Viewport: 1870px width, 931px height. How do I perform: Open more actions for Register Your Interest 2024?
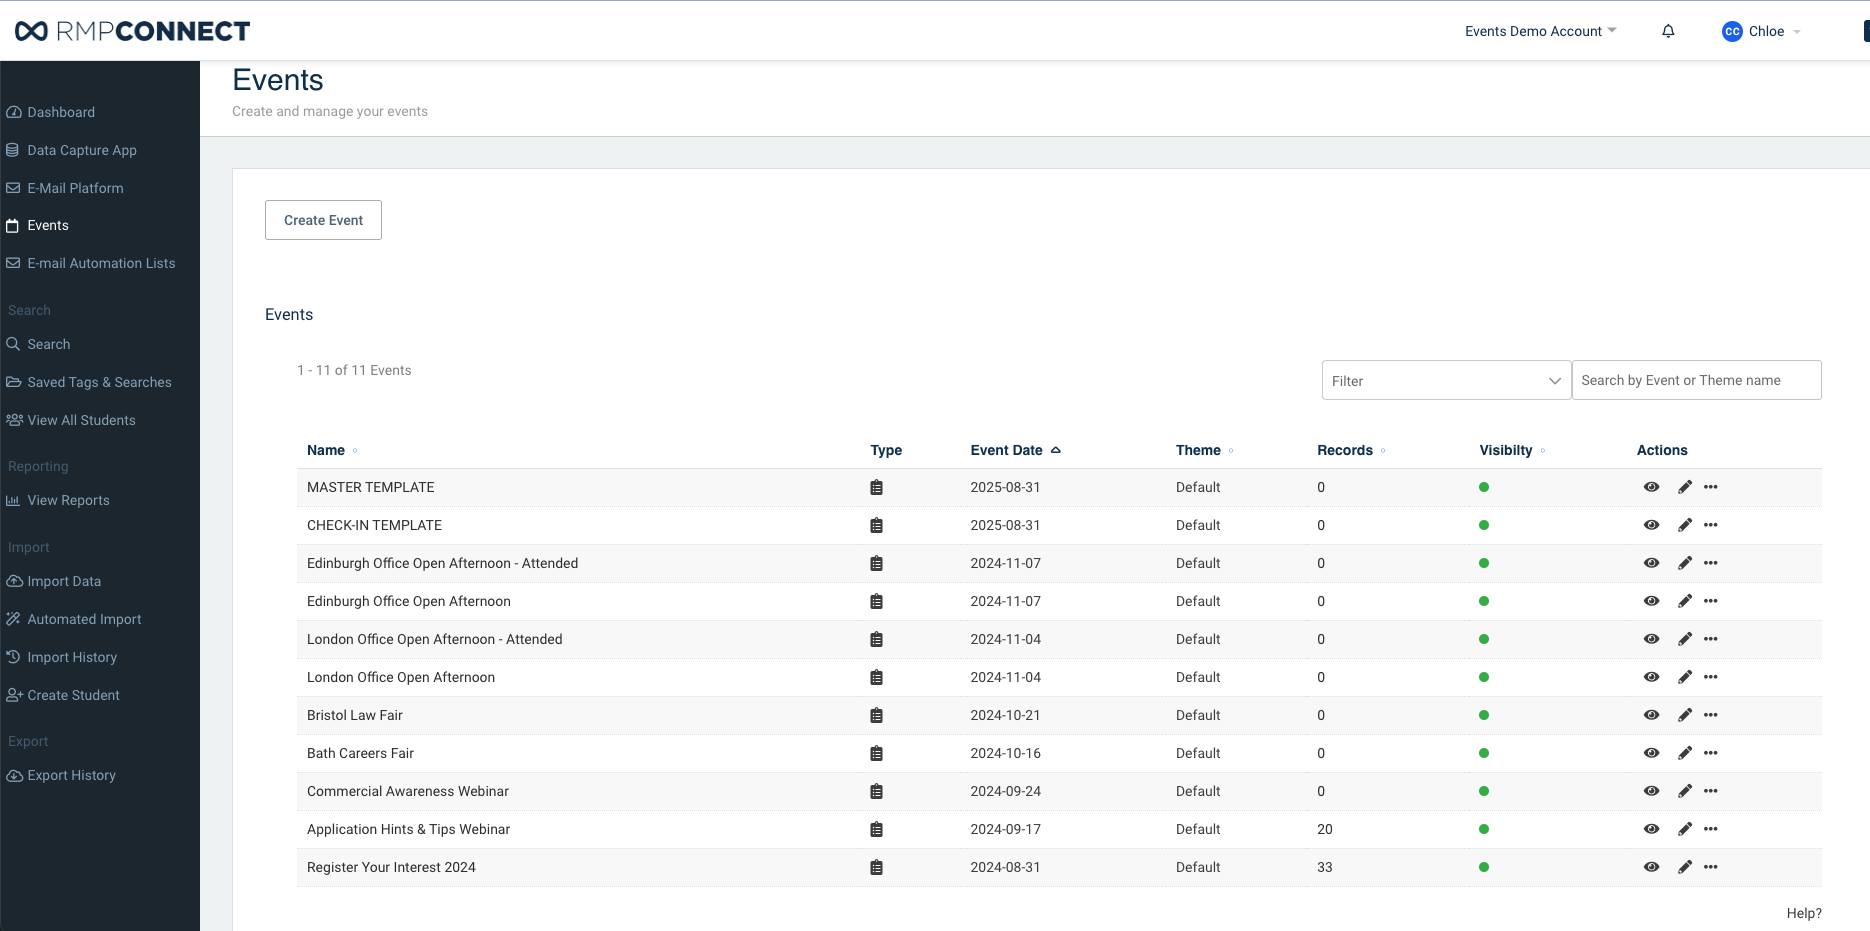(1711, 867)
